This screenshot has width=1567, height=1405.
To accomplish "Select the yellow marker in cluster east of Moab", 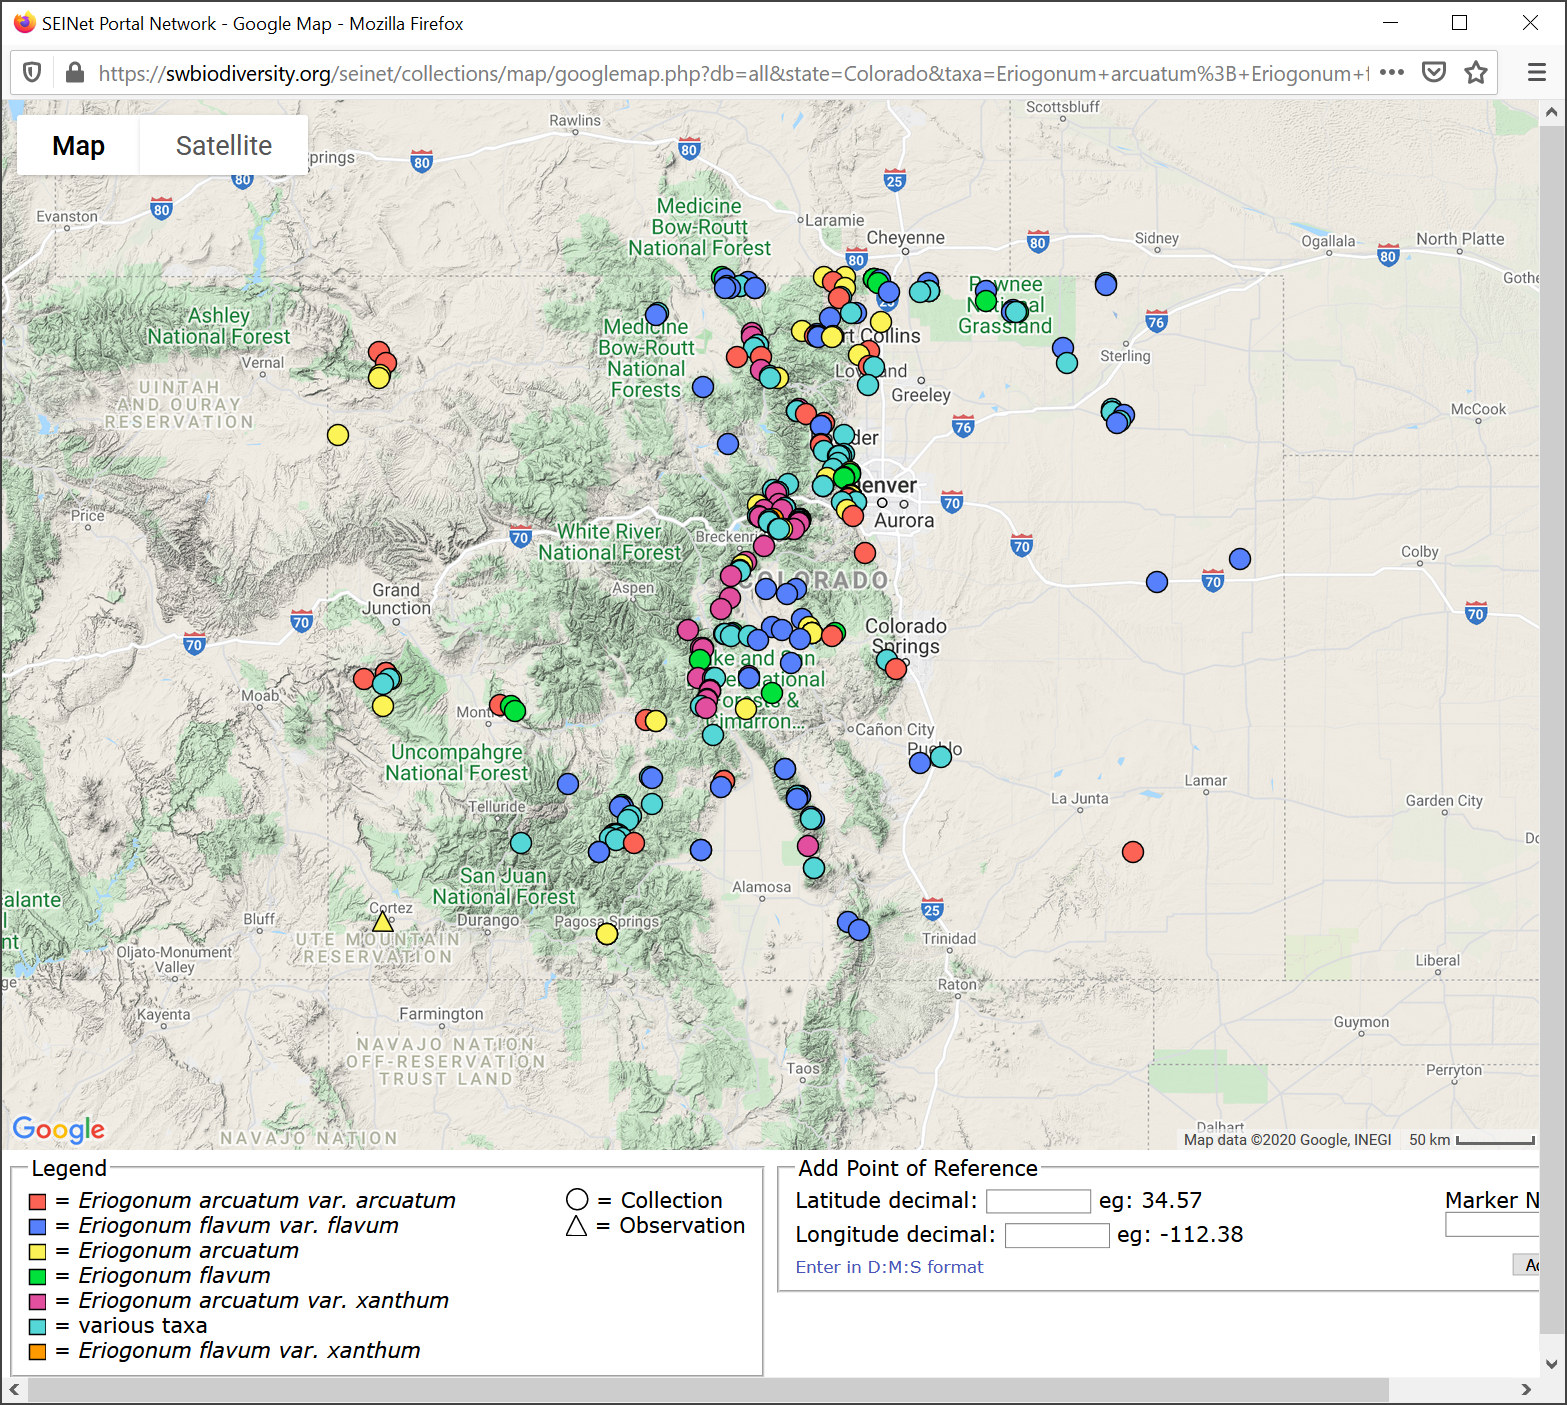I will click(383, 706).
